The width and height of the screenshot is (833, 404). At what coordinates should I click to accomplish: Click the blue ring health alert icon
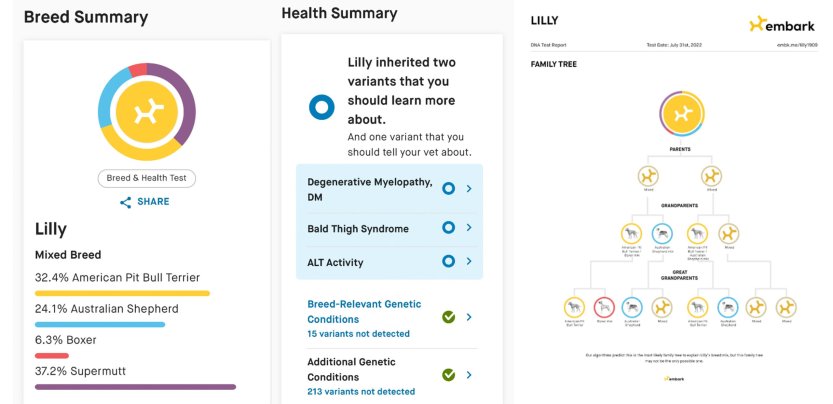(321, 108)
